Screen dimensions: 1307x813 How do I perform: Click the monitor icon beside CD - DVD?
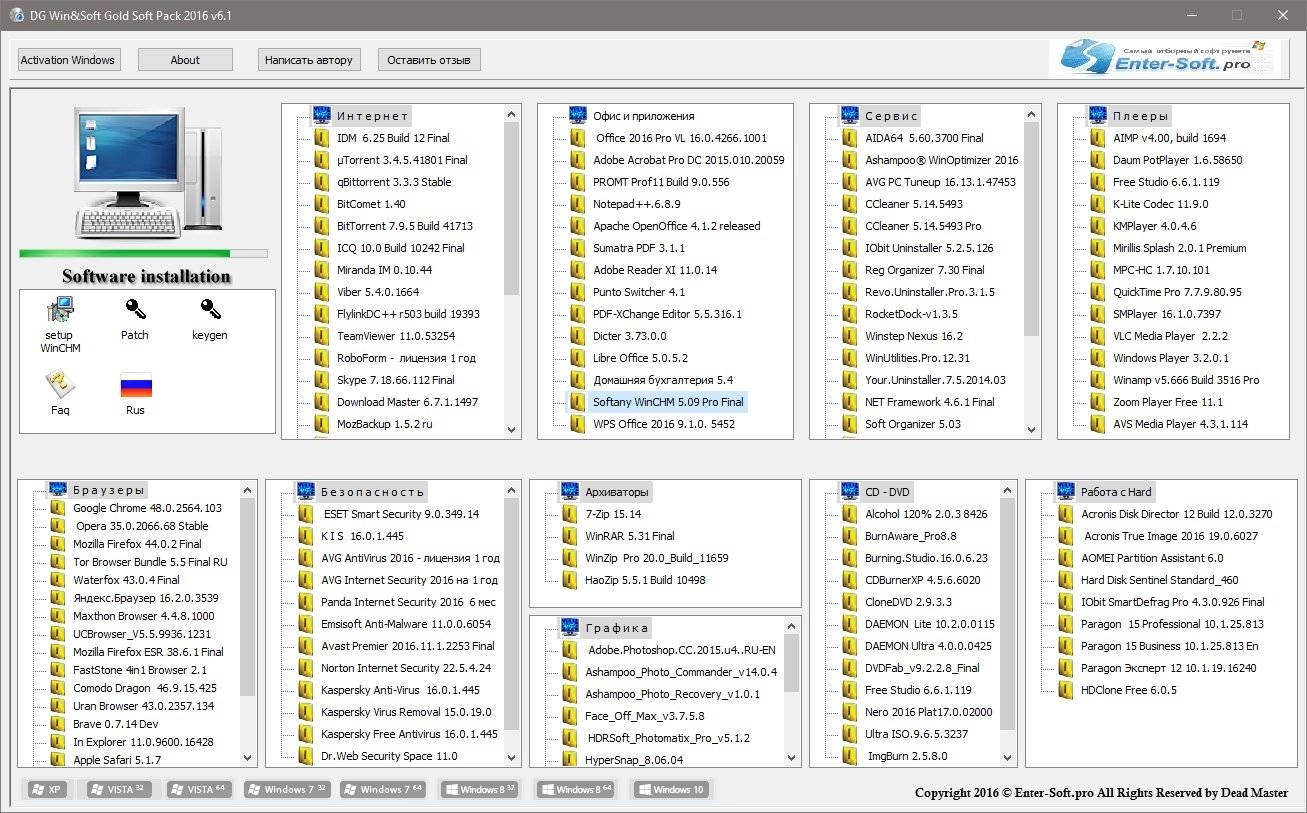click(850, 491)
